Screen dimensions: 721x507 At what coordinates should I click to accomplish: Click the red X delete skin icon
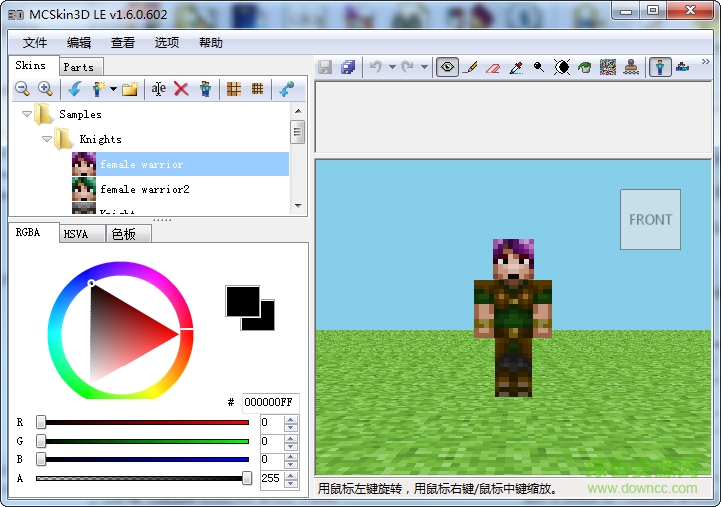pos(181,89)
